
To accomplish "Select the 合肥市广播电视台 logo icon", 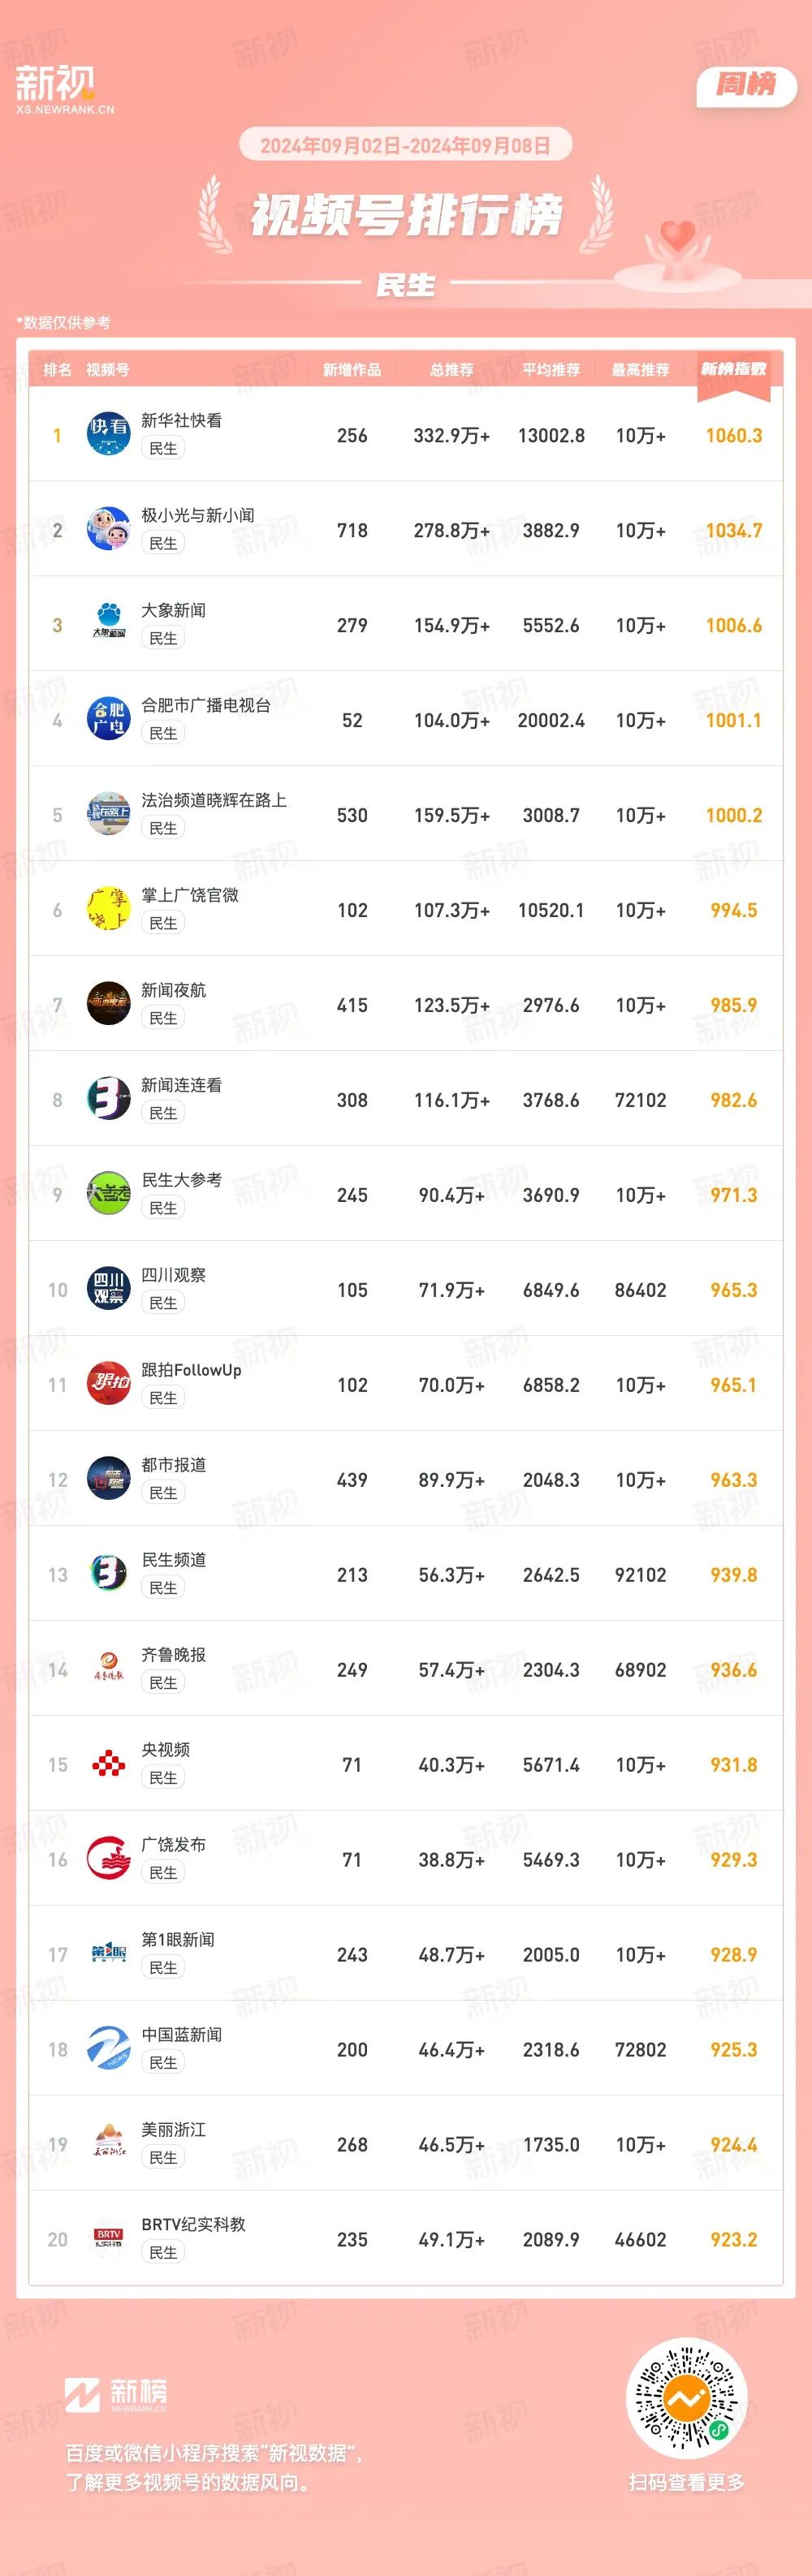I will coord(108,718).
